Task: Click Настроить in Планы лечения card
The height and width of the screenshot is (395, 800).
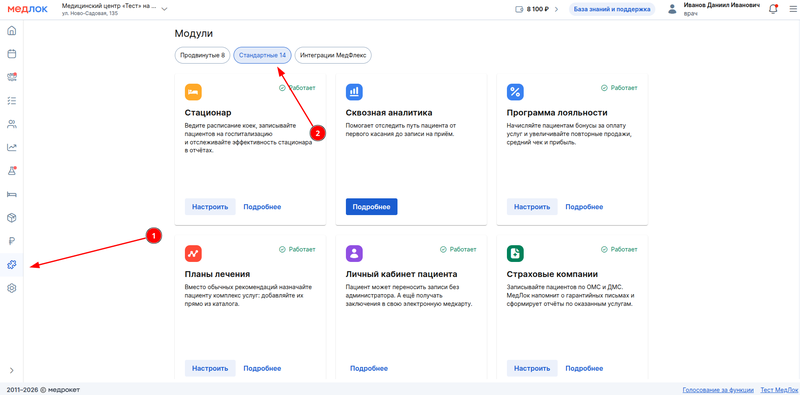Action: tap(210, 368)
